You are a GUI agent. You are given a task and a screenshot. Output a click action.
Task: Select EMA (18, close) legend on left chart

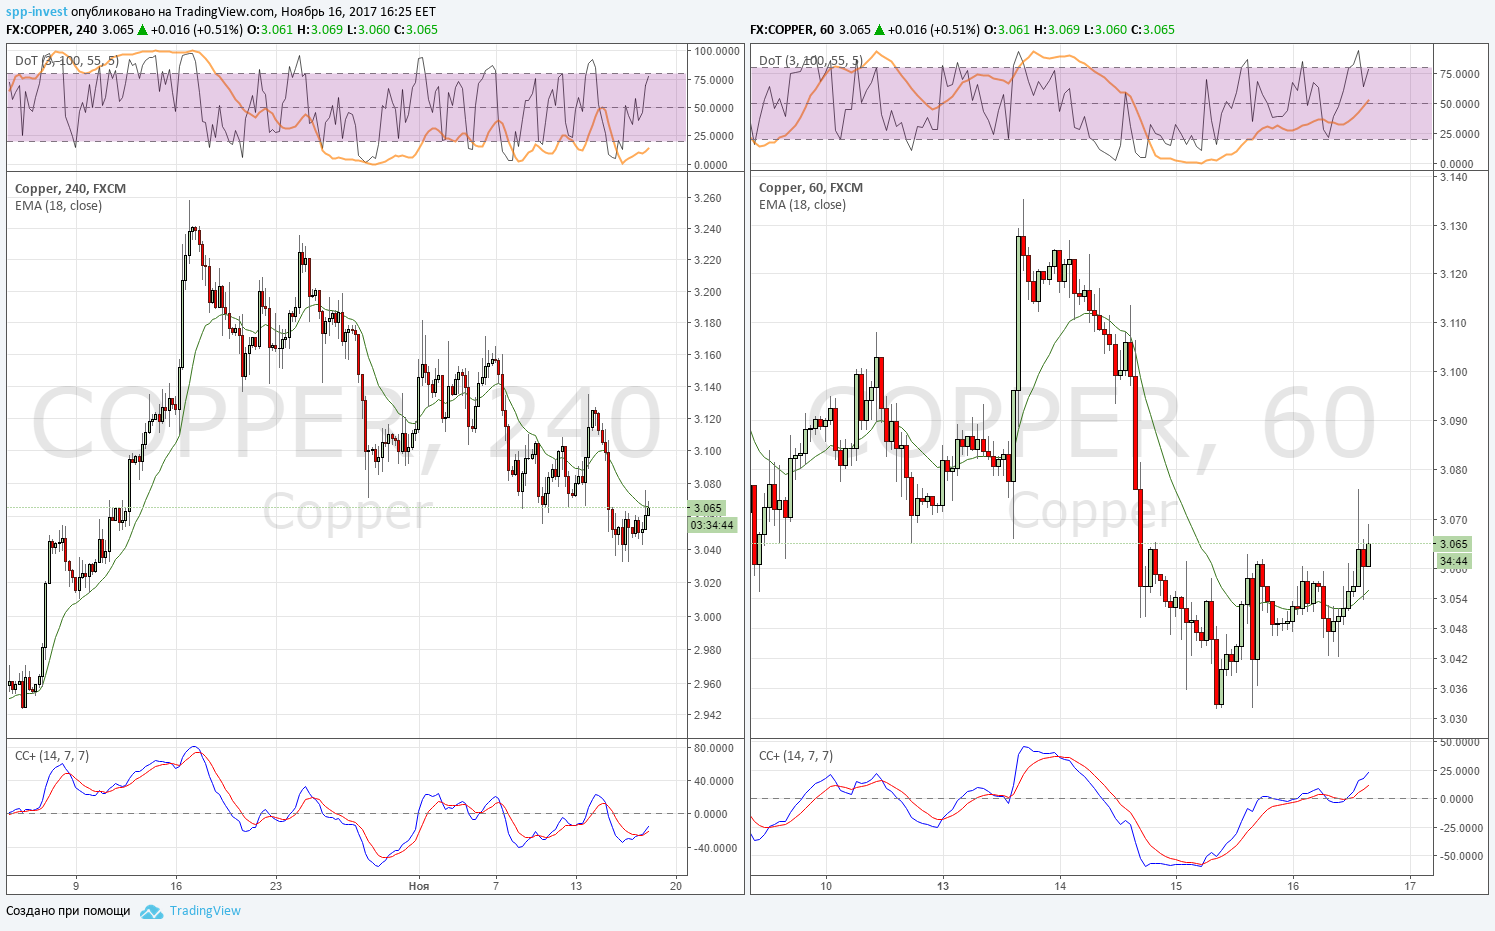[58, 206]
